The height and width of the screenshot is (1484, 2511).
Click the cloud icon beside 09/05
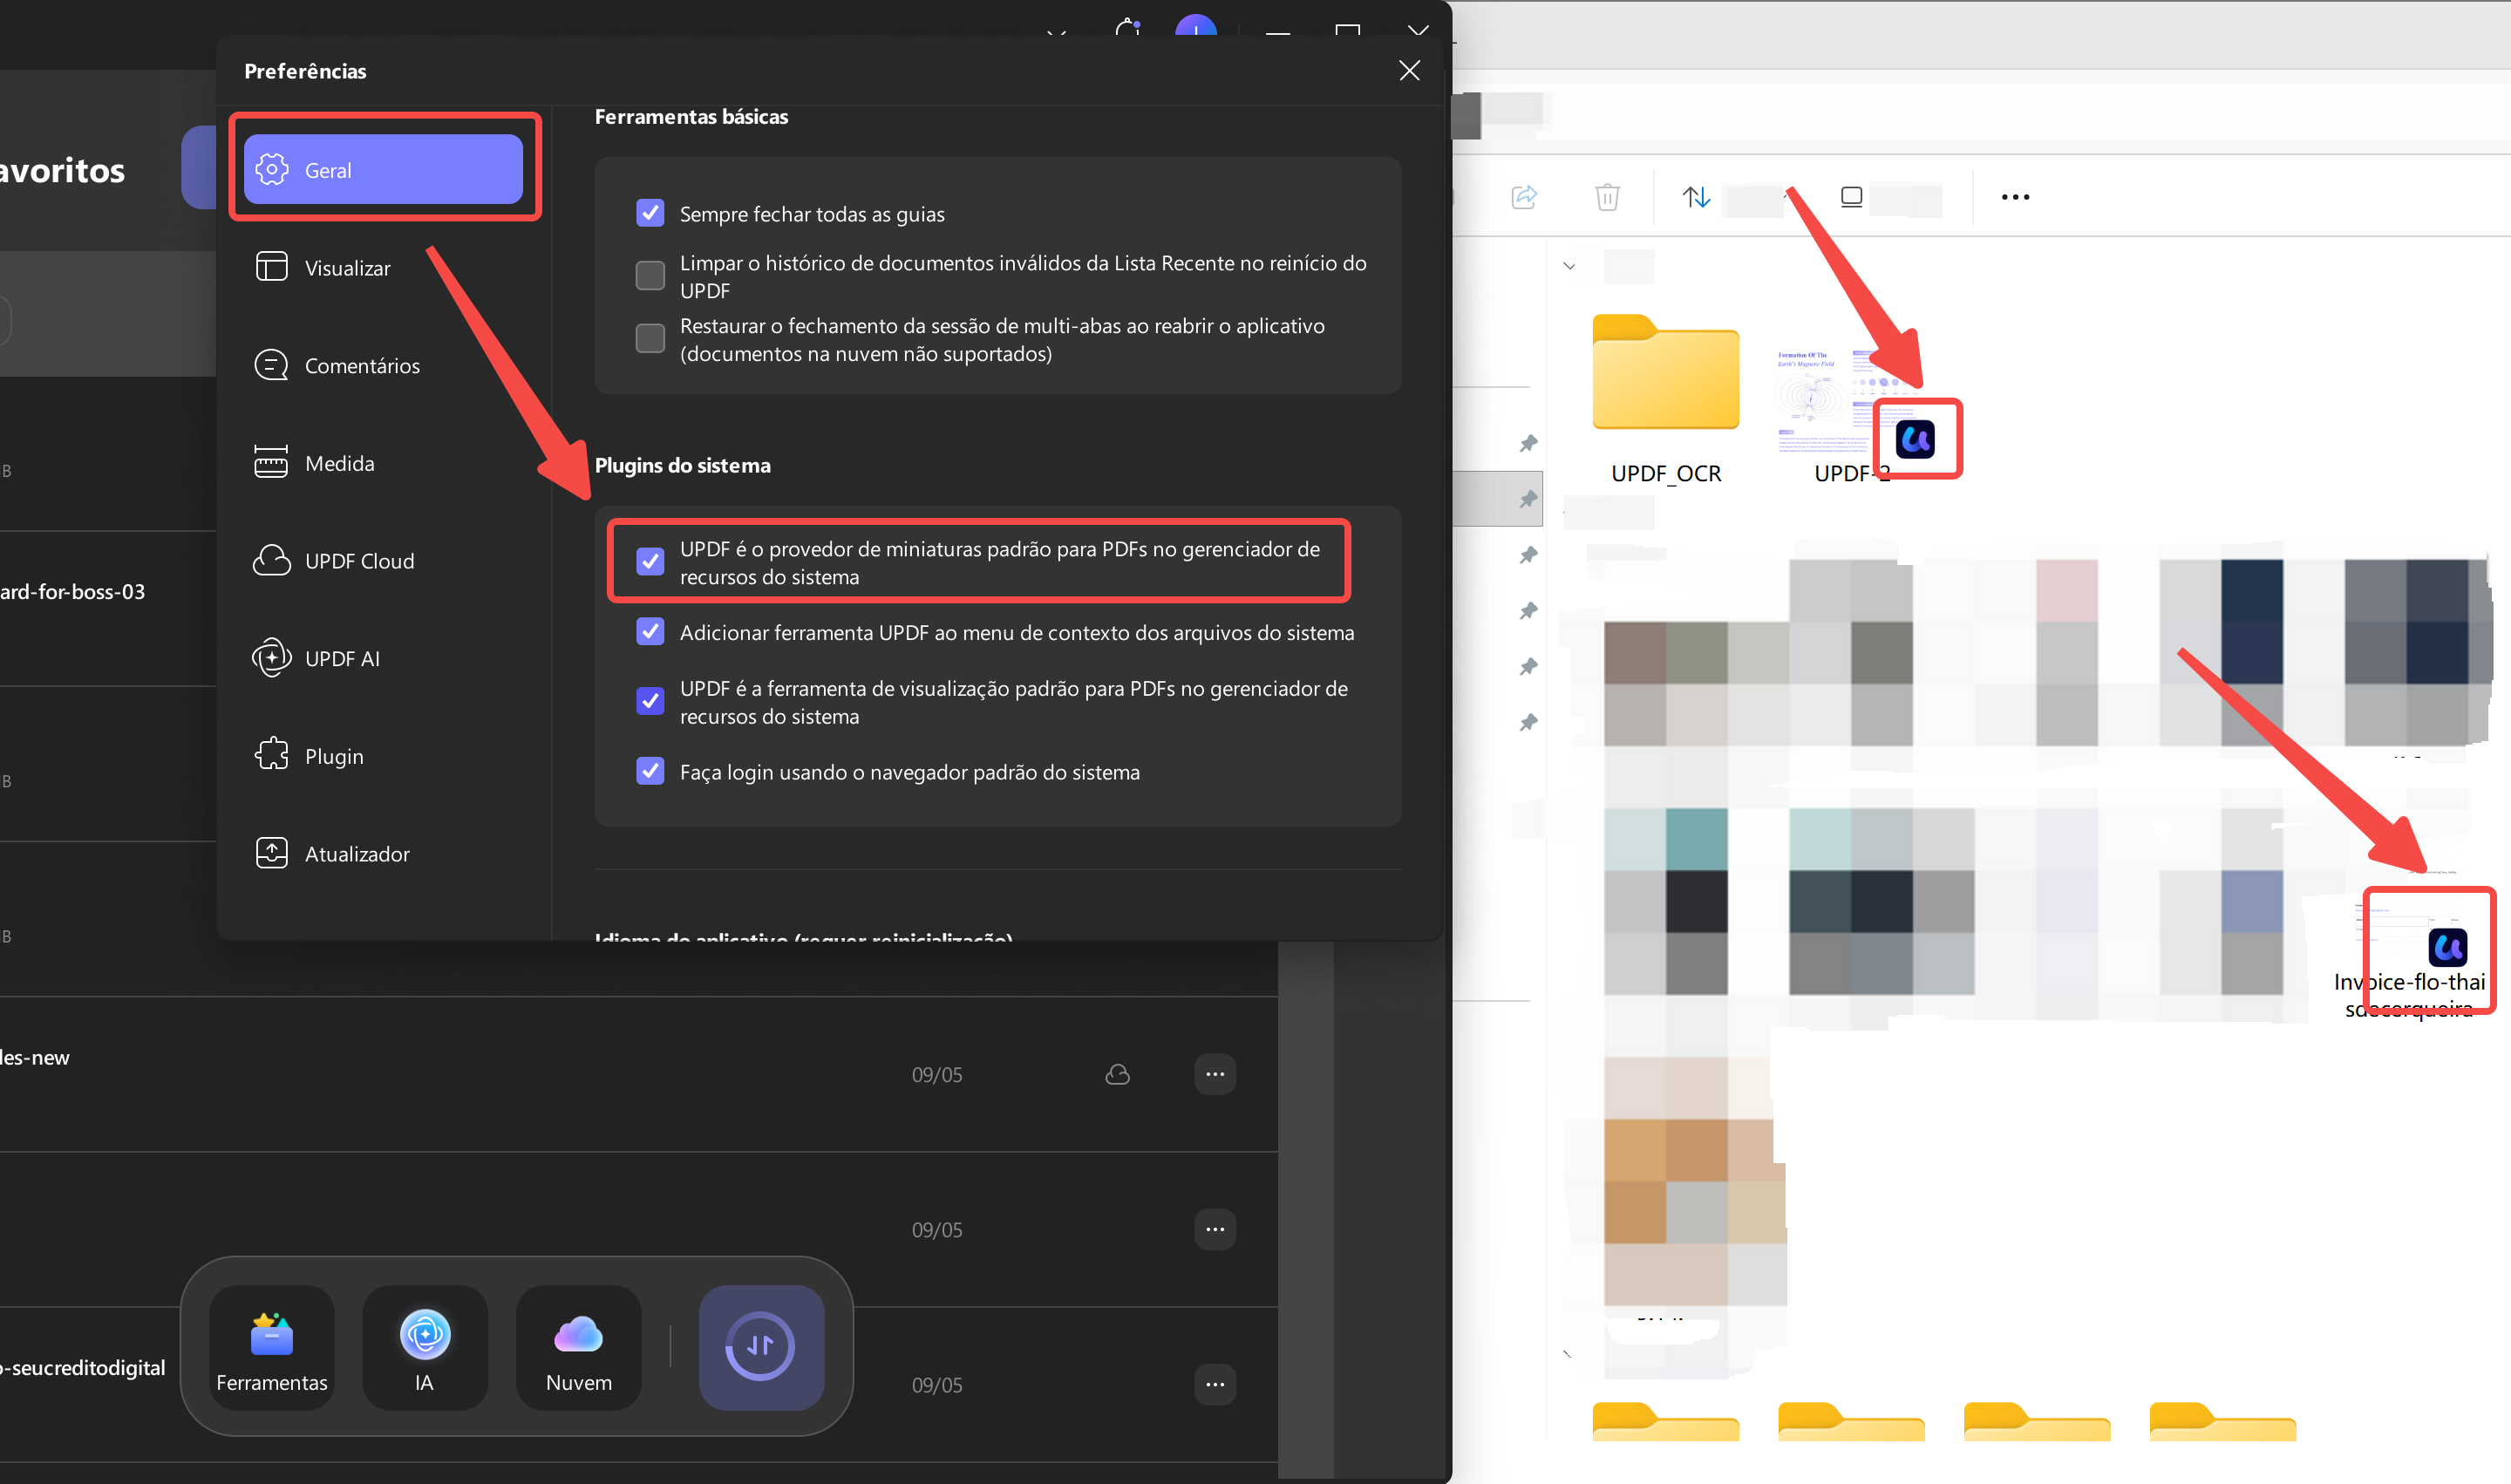(1117, 1074)
